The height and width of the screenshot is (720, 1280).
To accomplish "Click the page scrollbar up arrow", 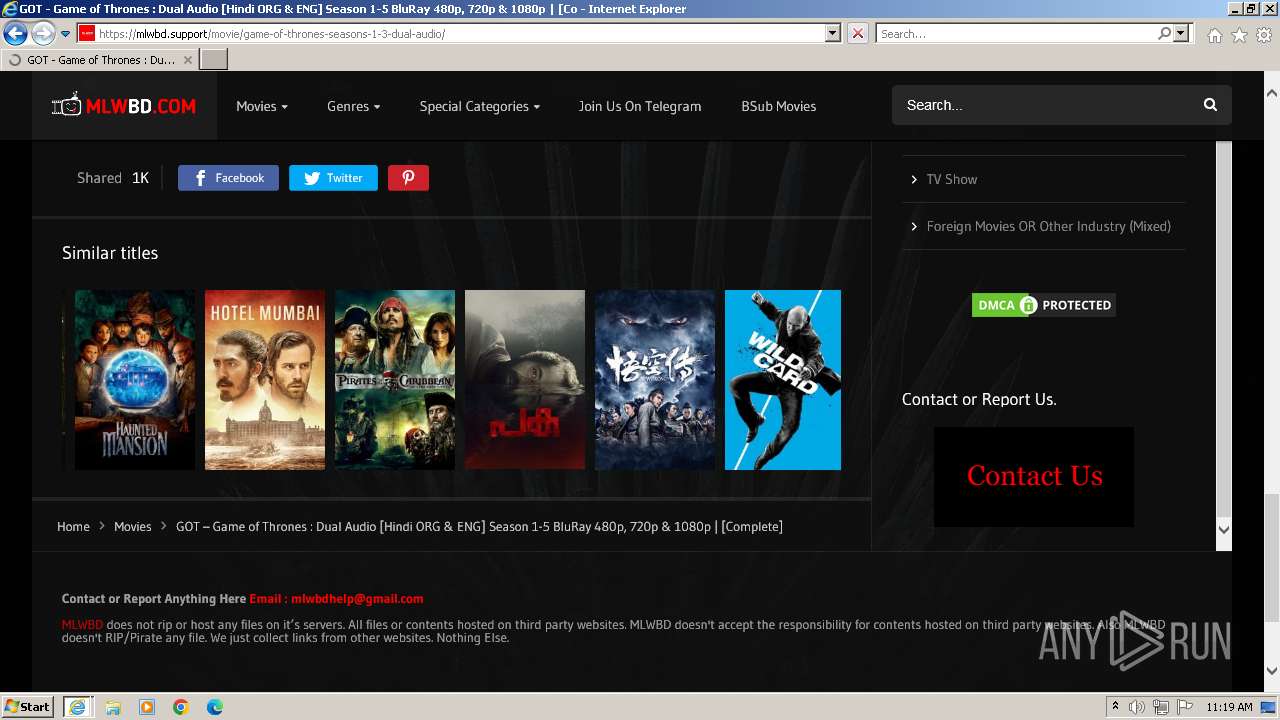I will pyautogui.click(x=1271, y=93).
